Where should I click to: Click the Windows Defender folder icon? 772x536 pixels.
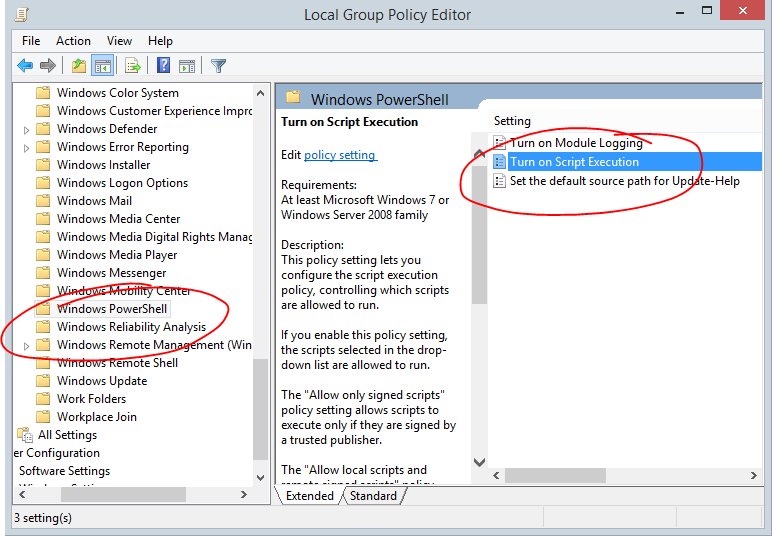[x=43, y=128]
